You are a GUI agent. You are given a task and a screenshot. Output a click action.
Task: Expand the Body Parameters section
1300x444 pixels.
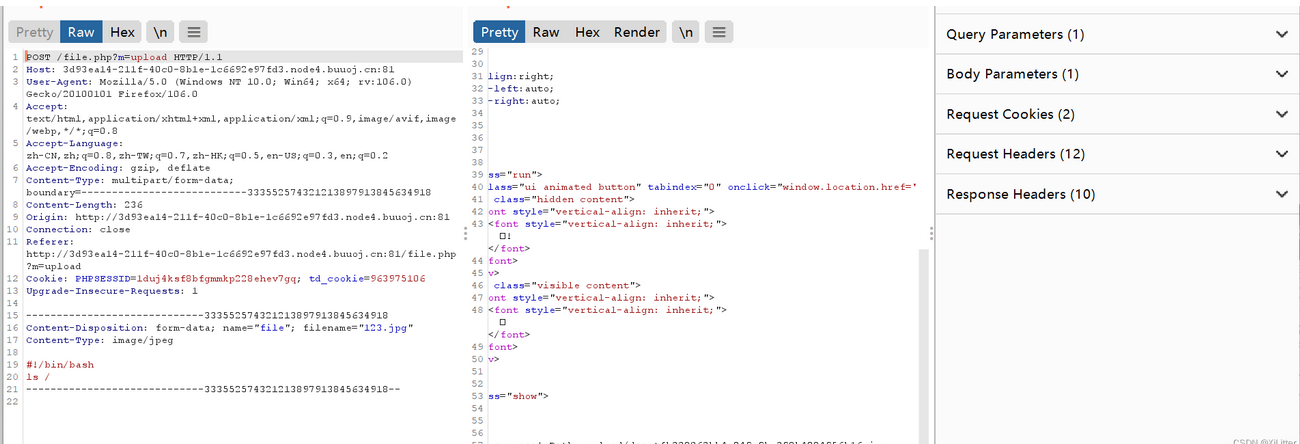coord(1281,74)
